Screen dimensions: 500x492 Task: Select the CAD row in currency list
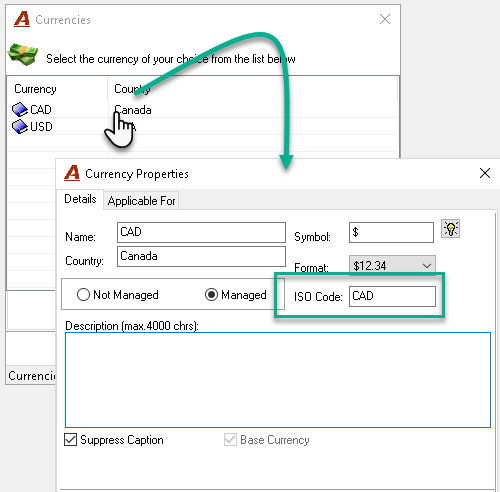(203, 110)
